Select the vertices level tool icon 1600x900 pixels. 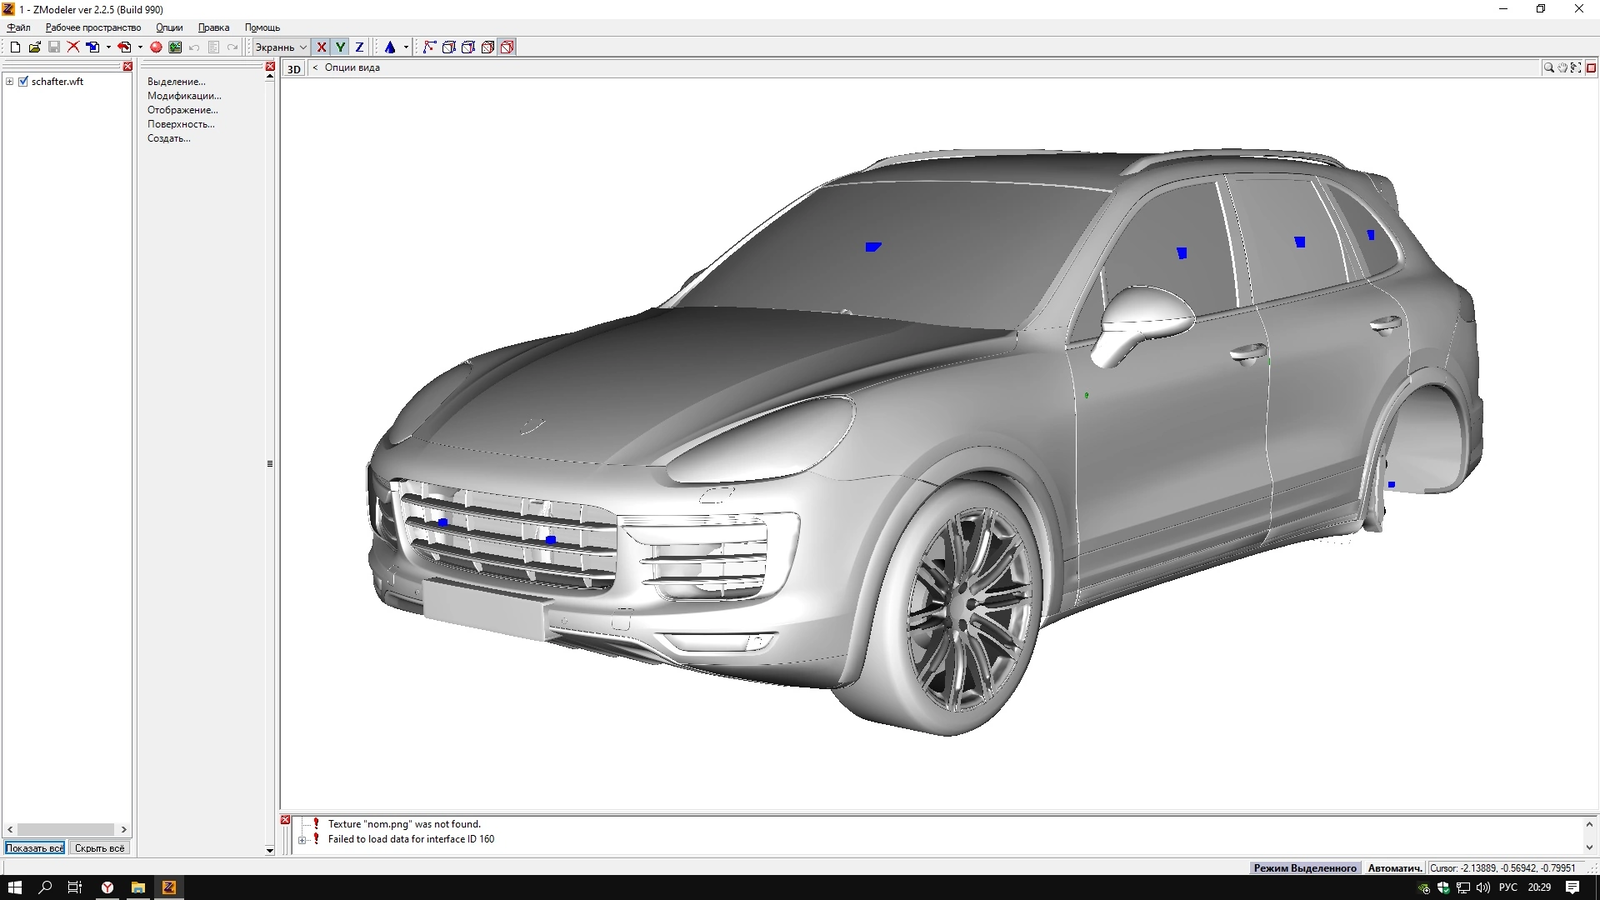pos(429,47)
